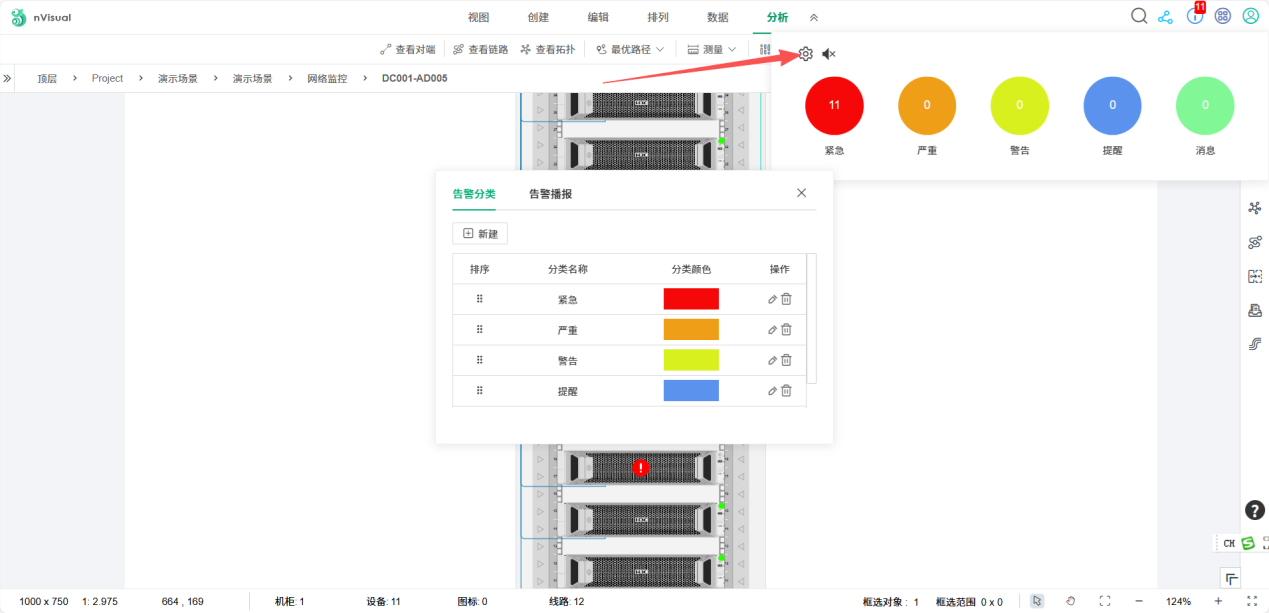Image resolution: width=1269 pixels, height=613 pixels.
Task: Click the sliders icon after 测量
Action: [x=765, y=49]
